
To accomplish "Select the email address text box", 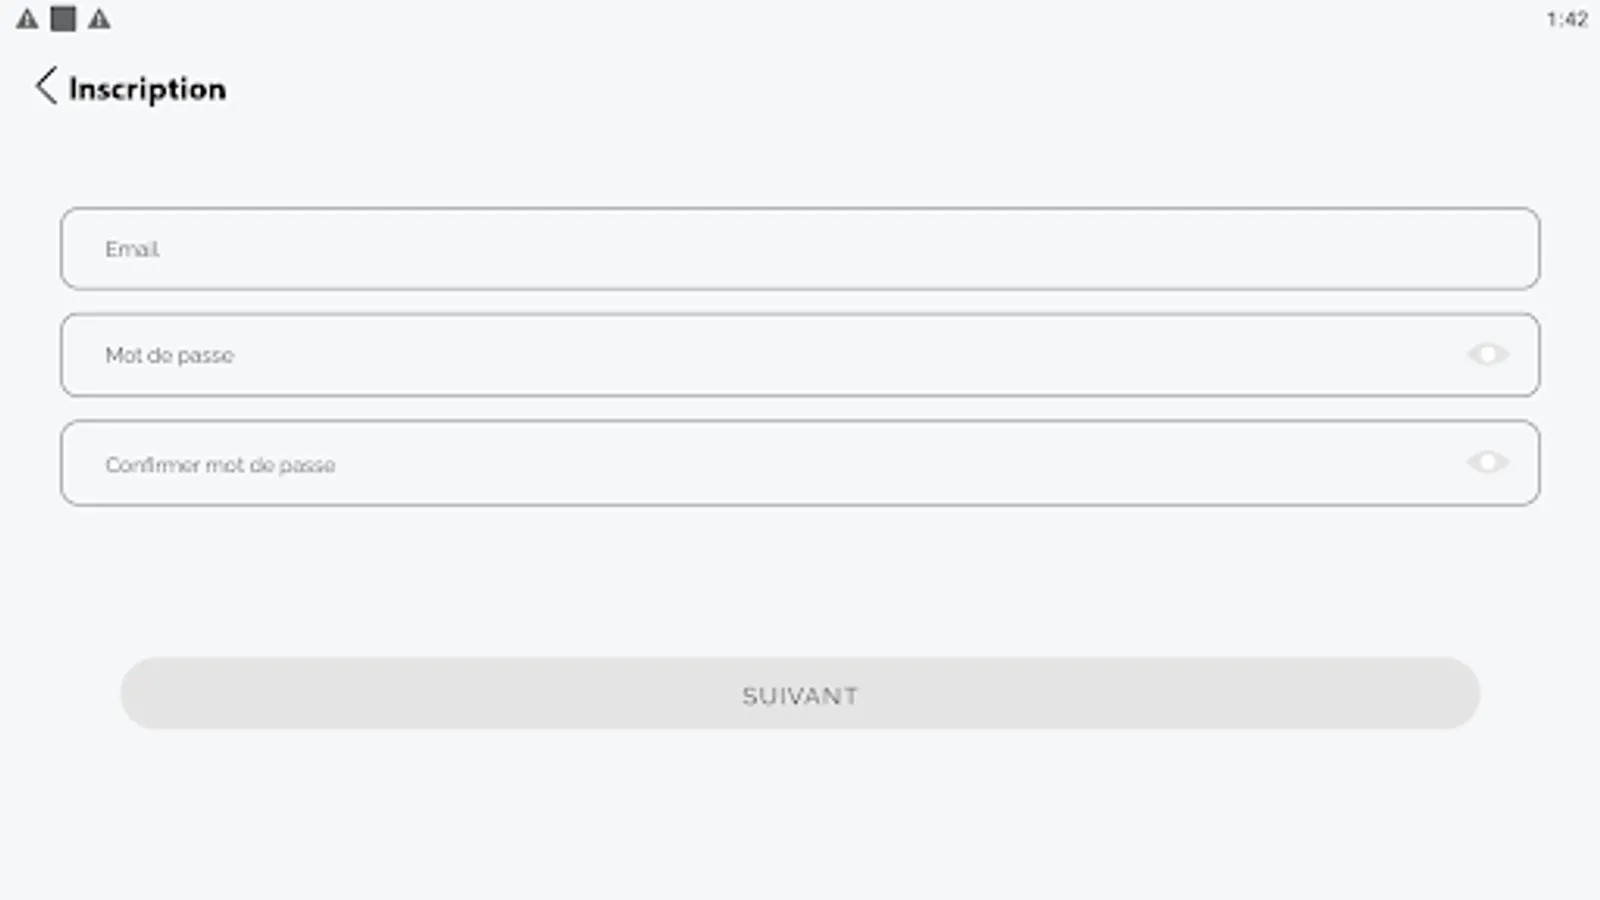I will 800,249.
